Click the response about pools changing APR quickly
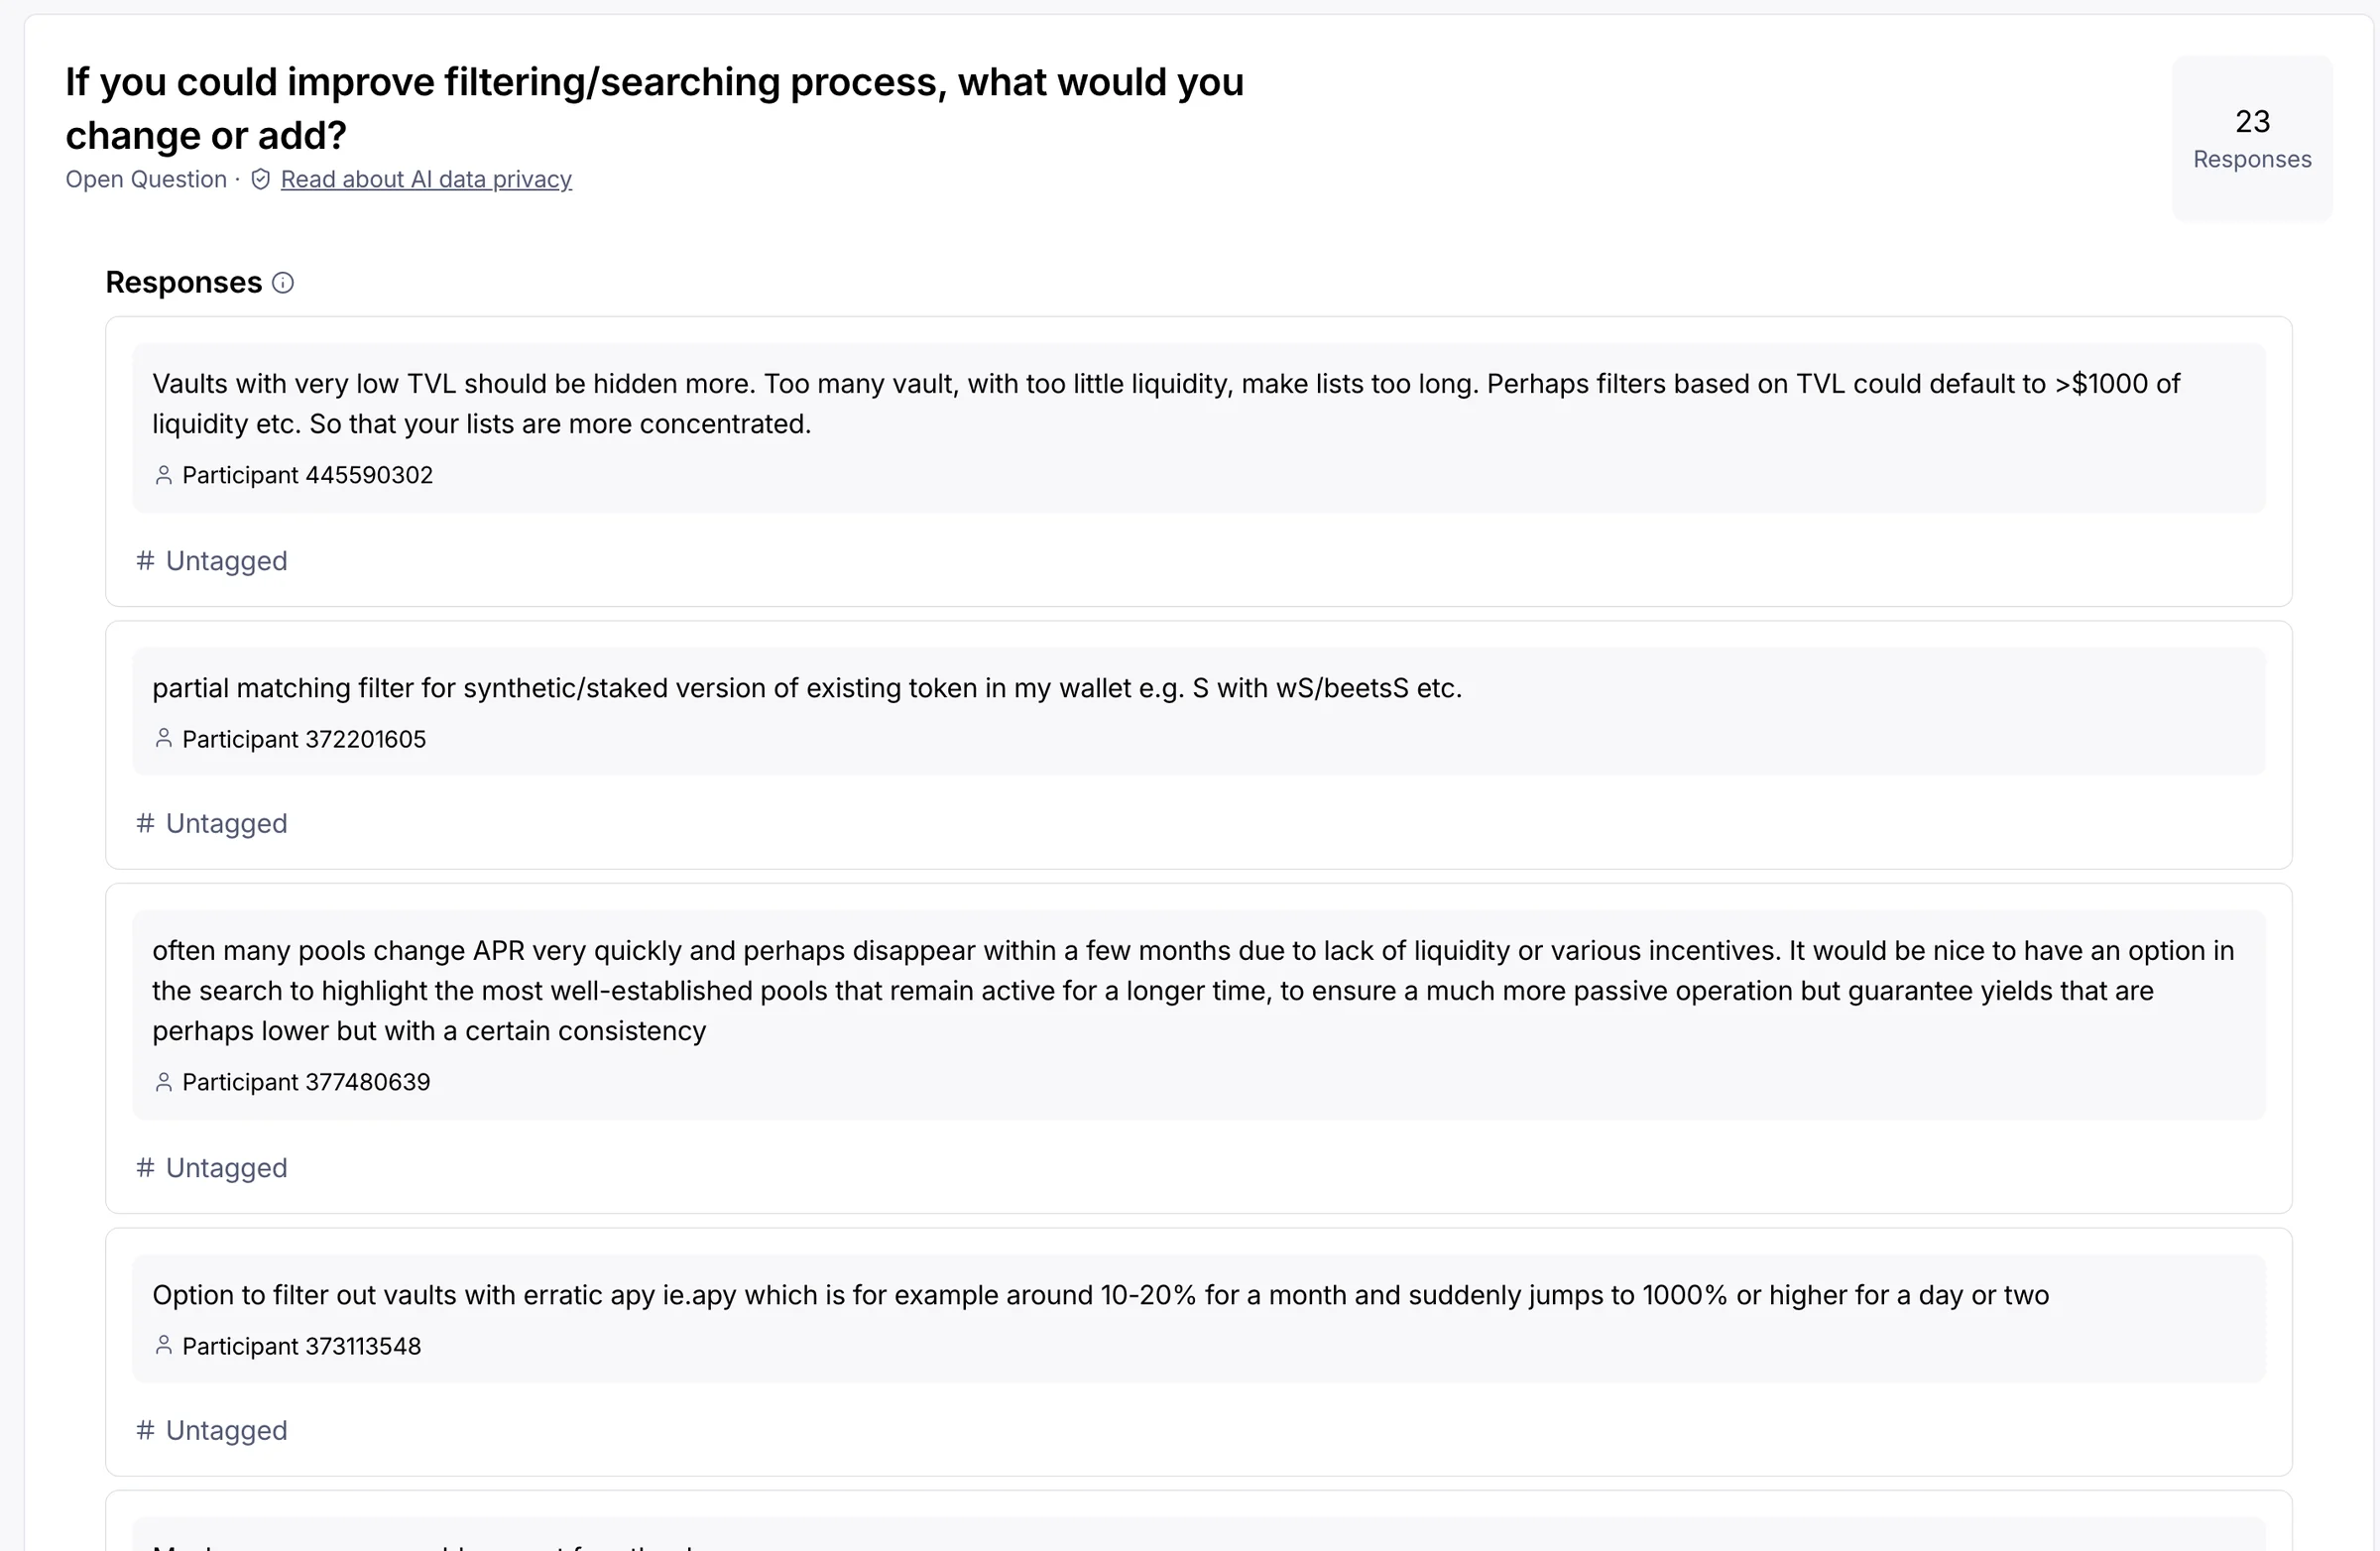Viewport: 2380px width, 1551px height. [x=1193, y=991]
